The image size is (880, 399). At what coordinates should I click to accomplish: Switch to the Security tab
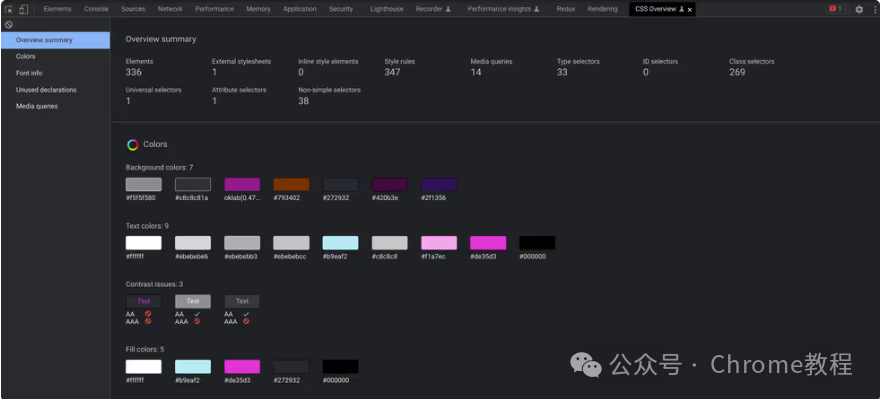tap(341, 9)
